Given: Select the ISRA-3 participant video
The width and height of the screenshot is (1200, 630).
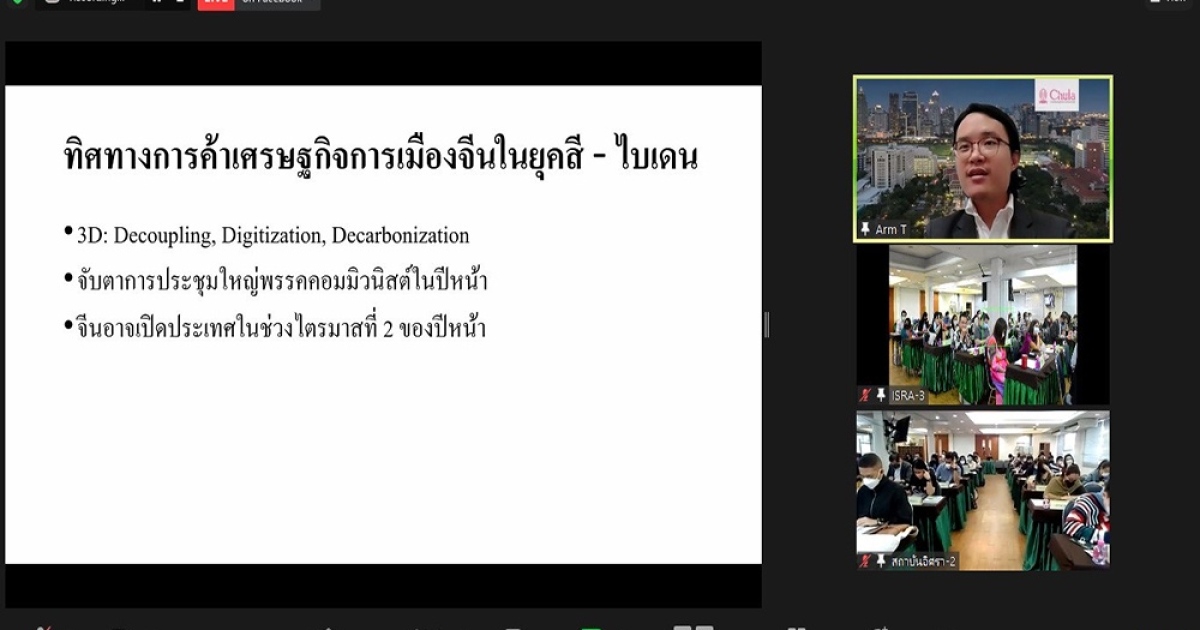Looking at the screenshot, I should 982,325.
